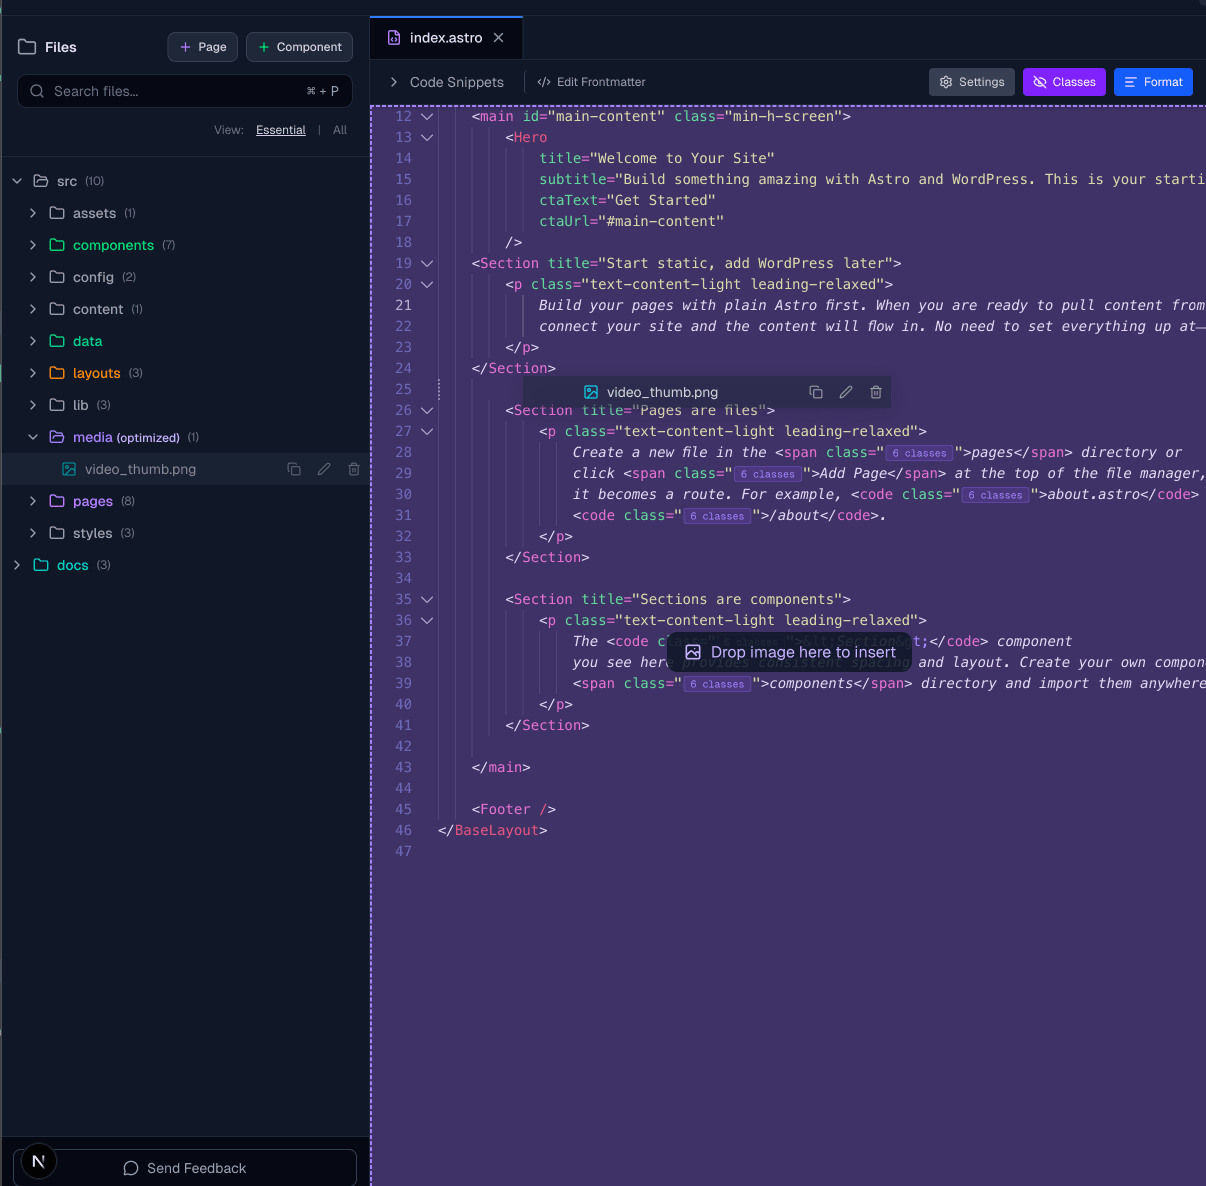Delete video_thumb.png with the trash icon
The image size is (1206, 1186).
[x=354, y=468]
